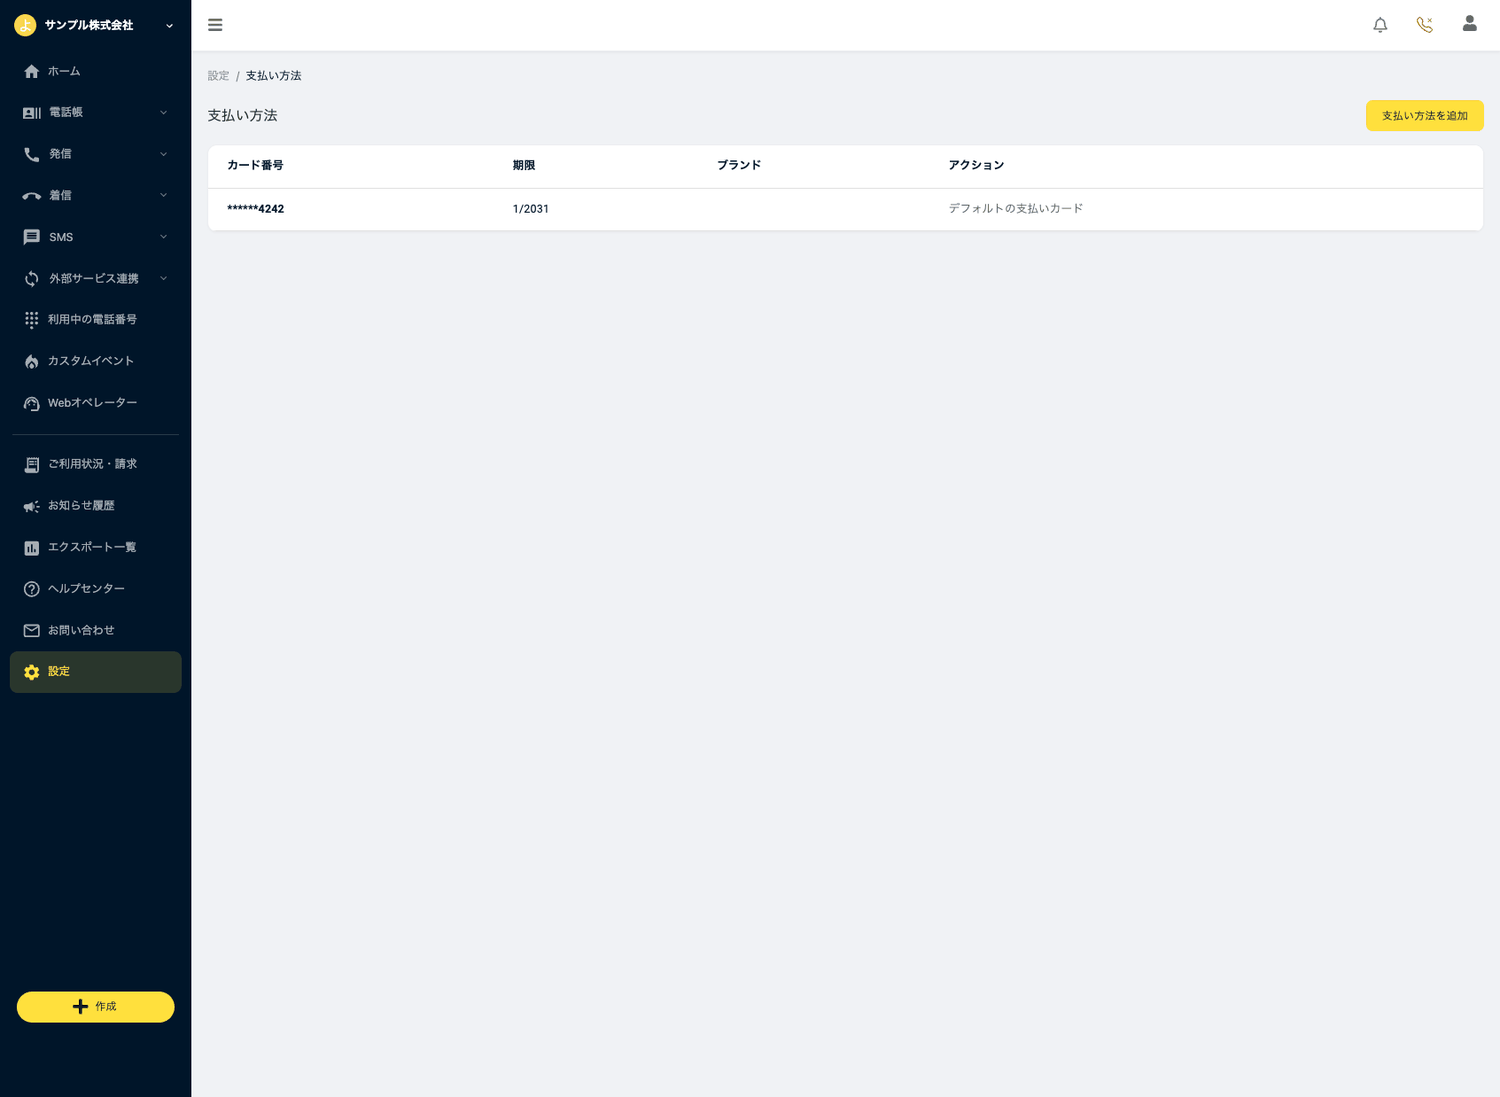This screenshot has height=1097, width=1500.
Task: Open the user account profile icon
Action: (x=1469, y=24)
